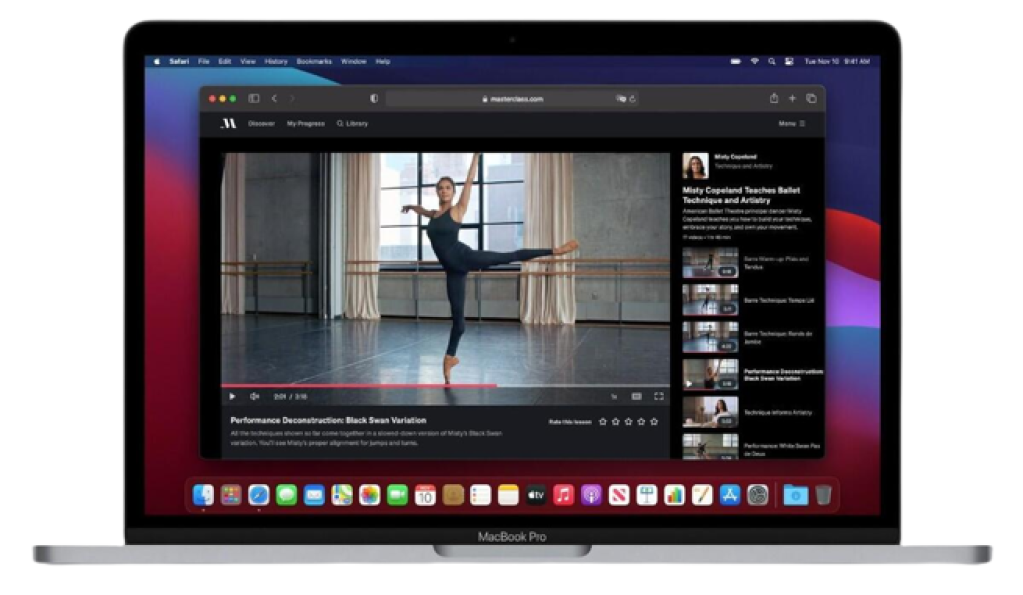Image resolution: width=1023 pixels, height=595 pixels.
Task: Toggle play/pause on the video
Action: pyautogui.click(x=233, y=394)
